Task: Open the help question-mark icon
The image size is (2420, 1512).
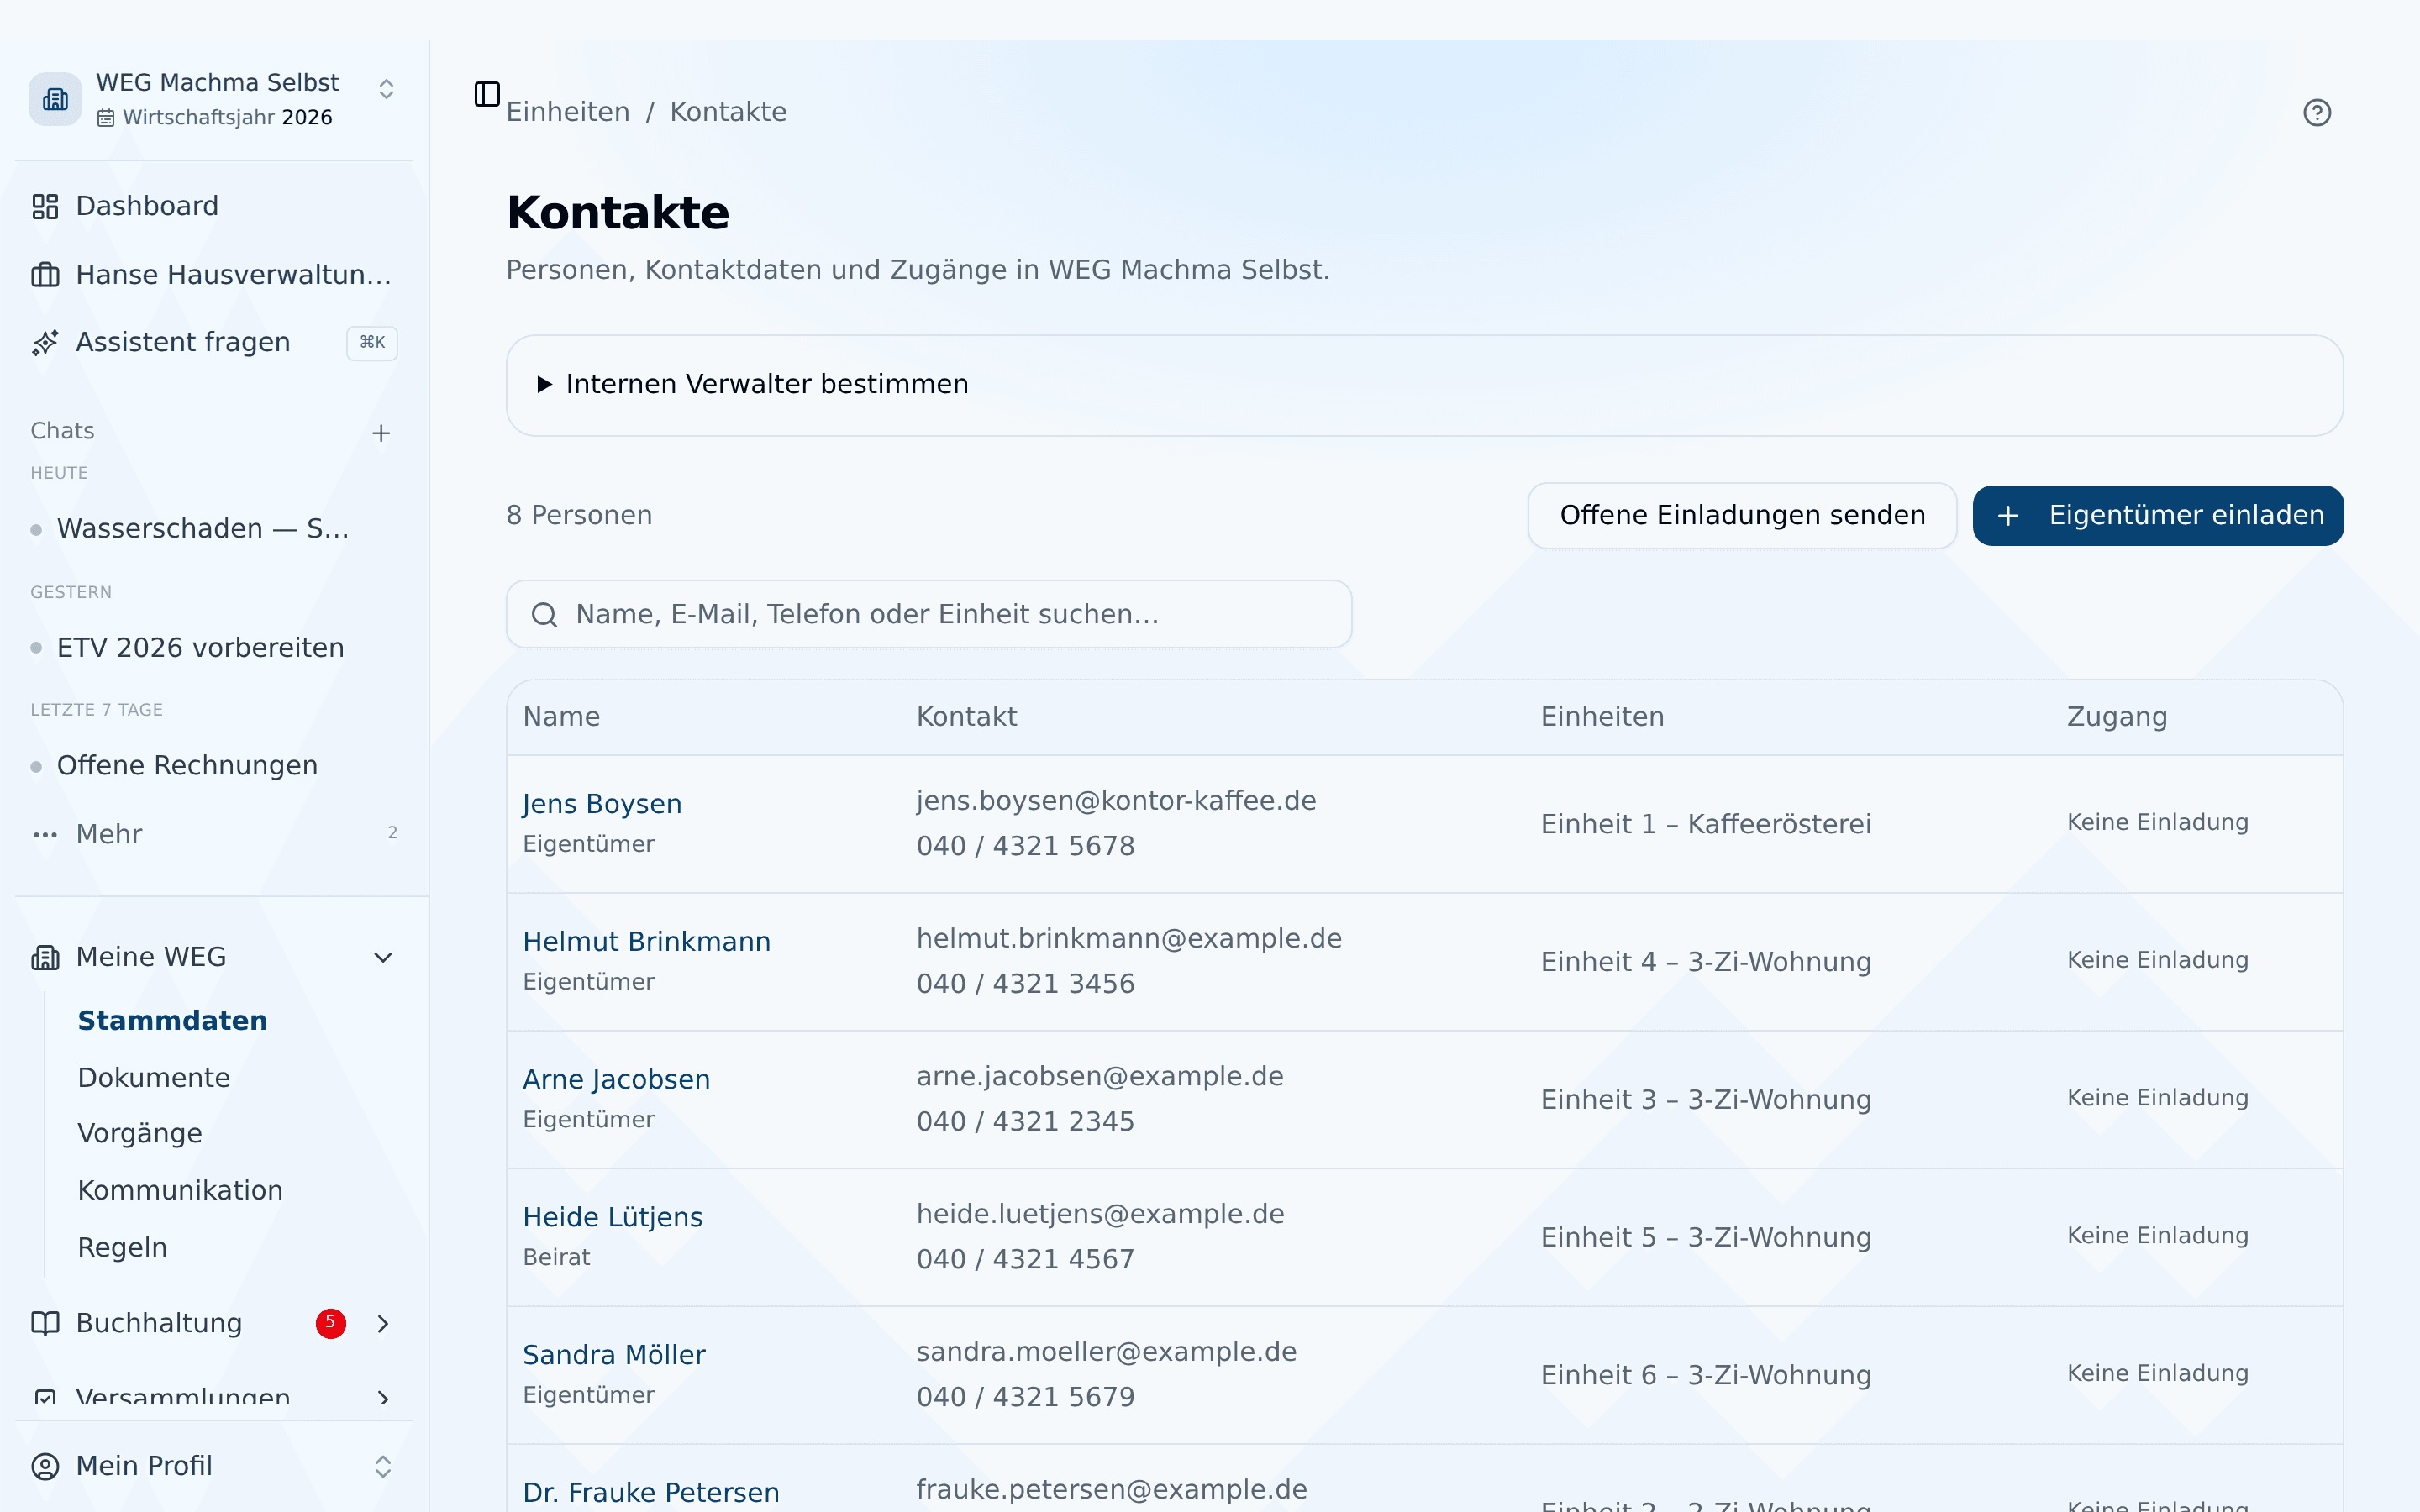Action: (2316, 113)
